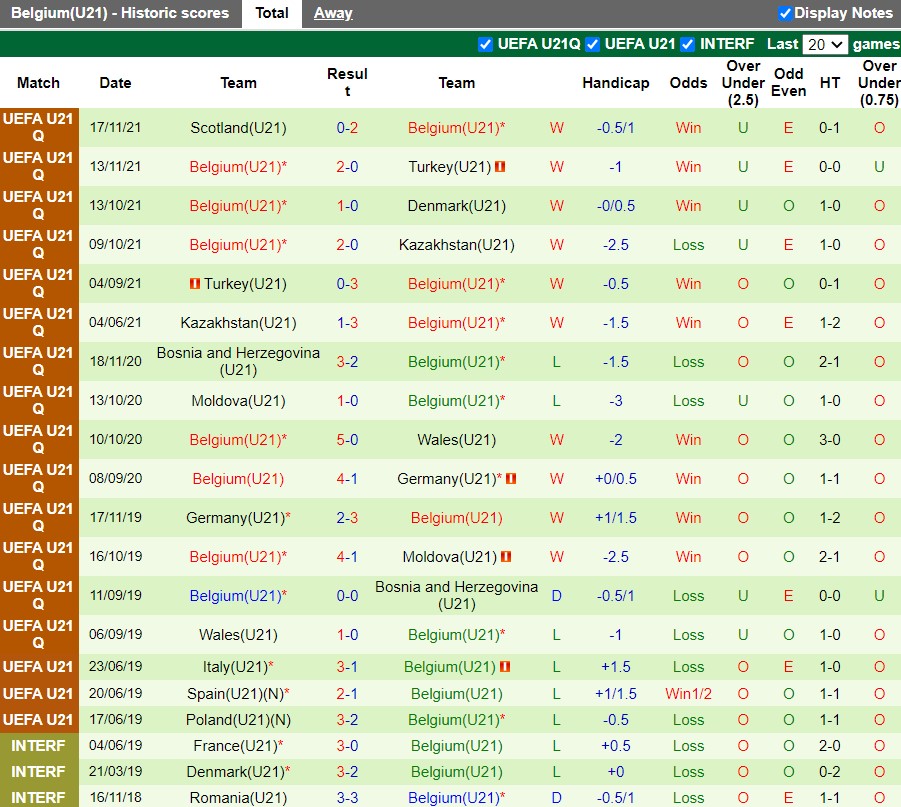901x807 pixels.
Task: Click the Win1/2 odds in Spain(U21) row
Action: click(x=688, y=694)
